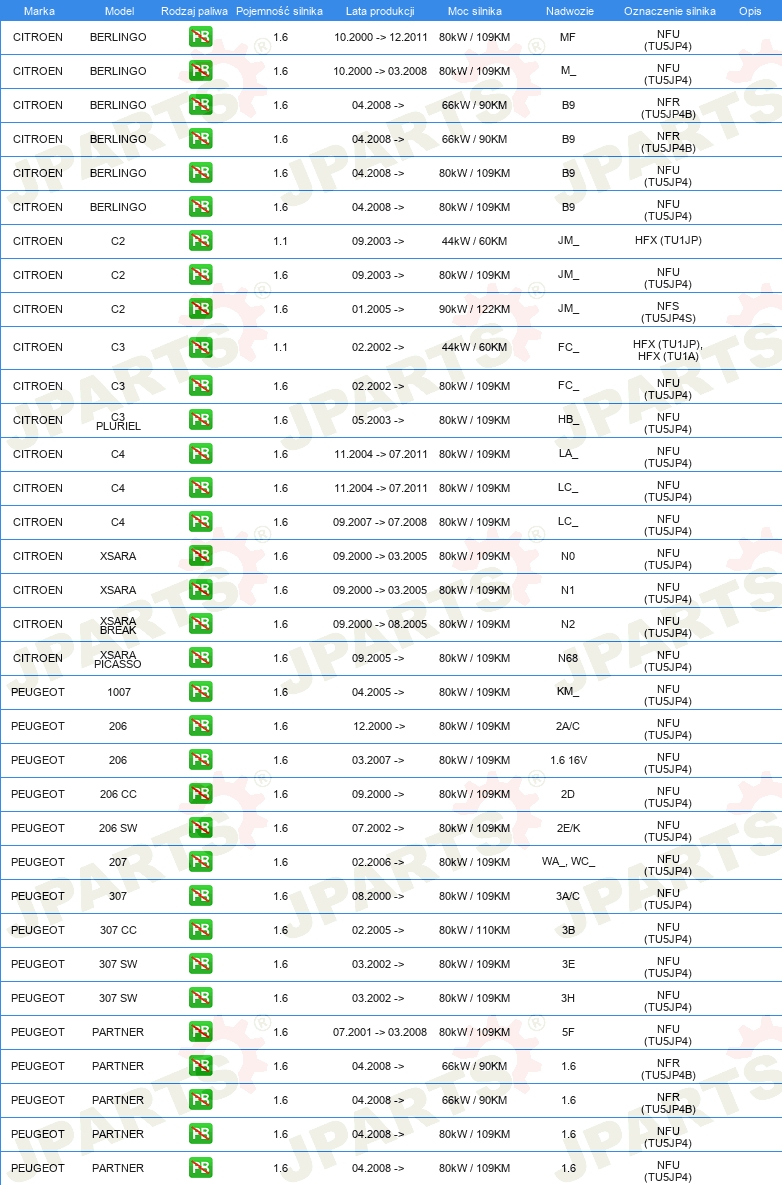
Task: Click the fuel icon in the Peugeot 206 CC row
Action: click(200, 794)
